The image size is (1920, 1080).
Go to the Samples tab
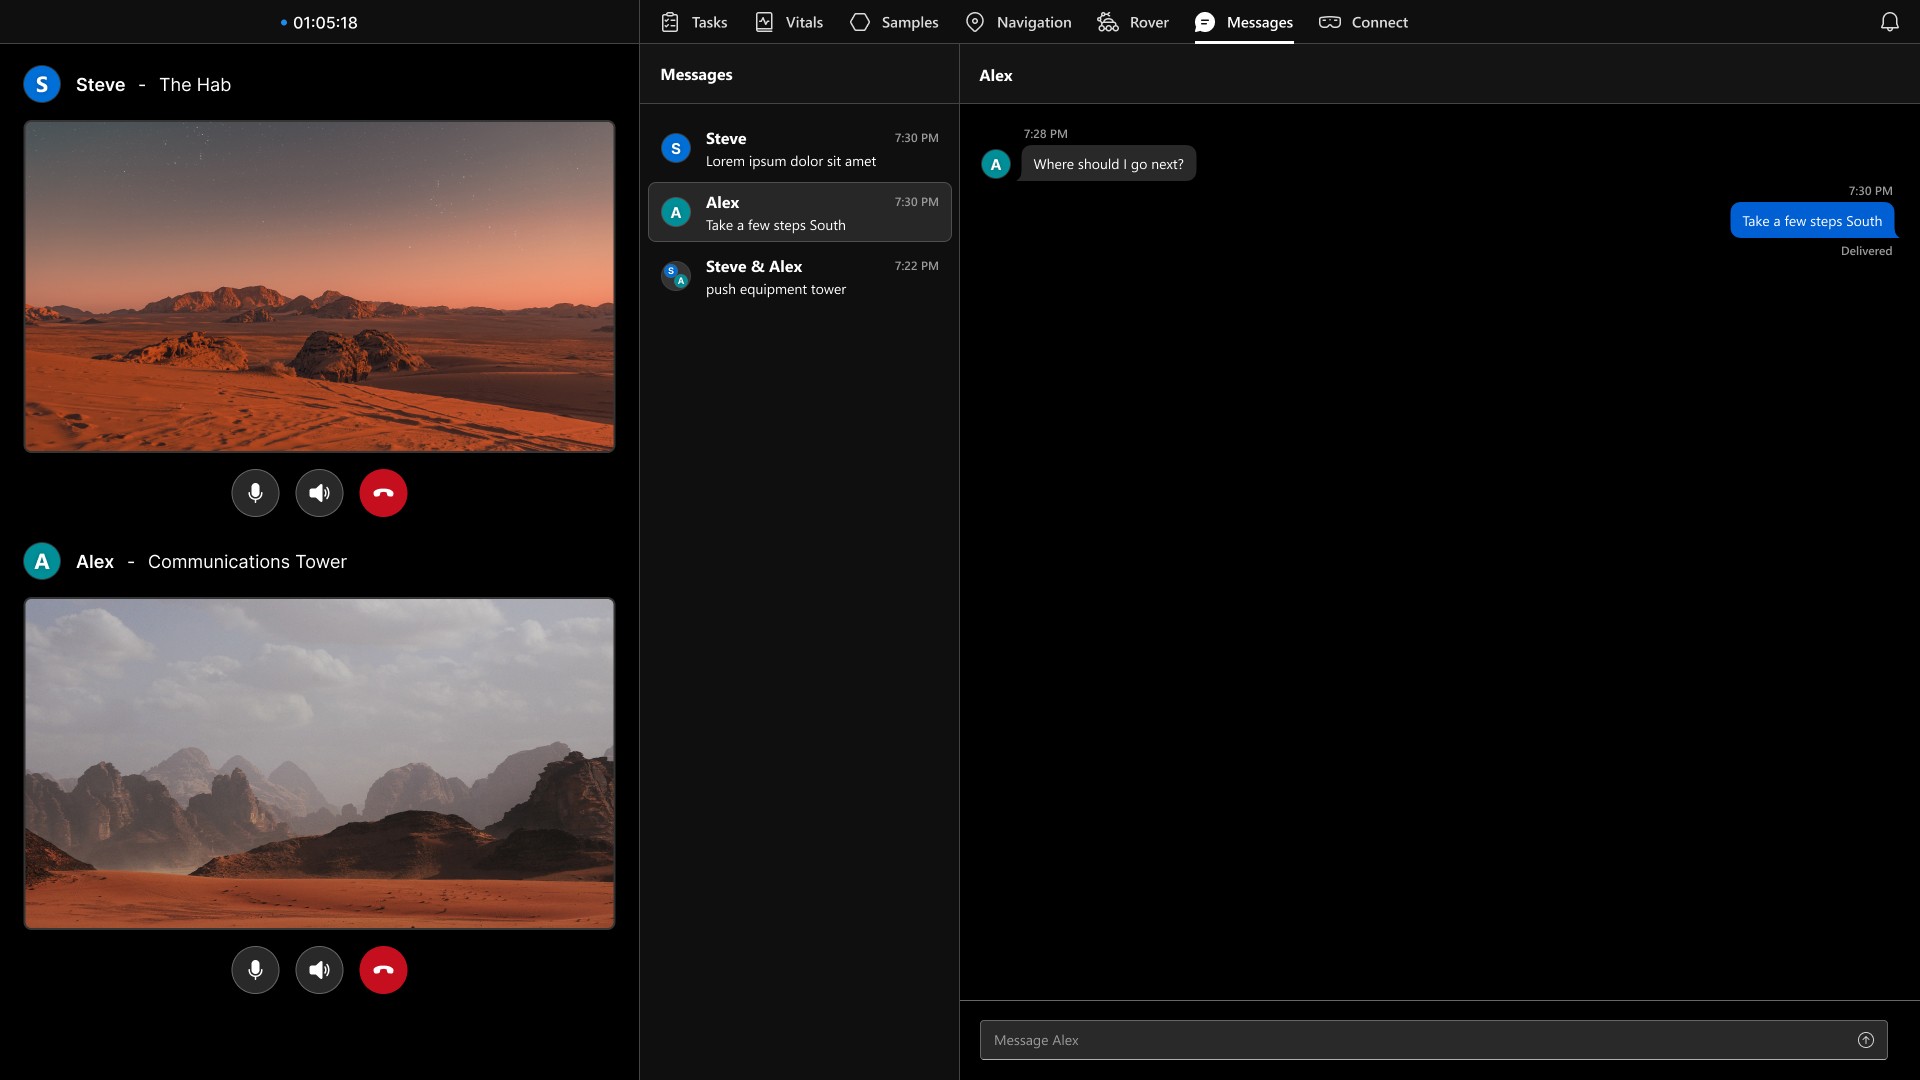coord(894,22)
